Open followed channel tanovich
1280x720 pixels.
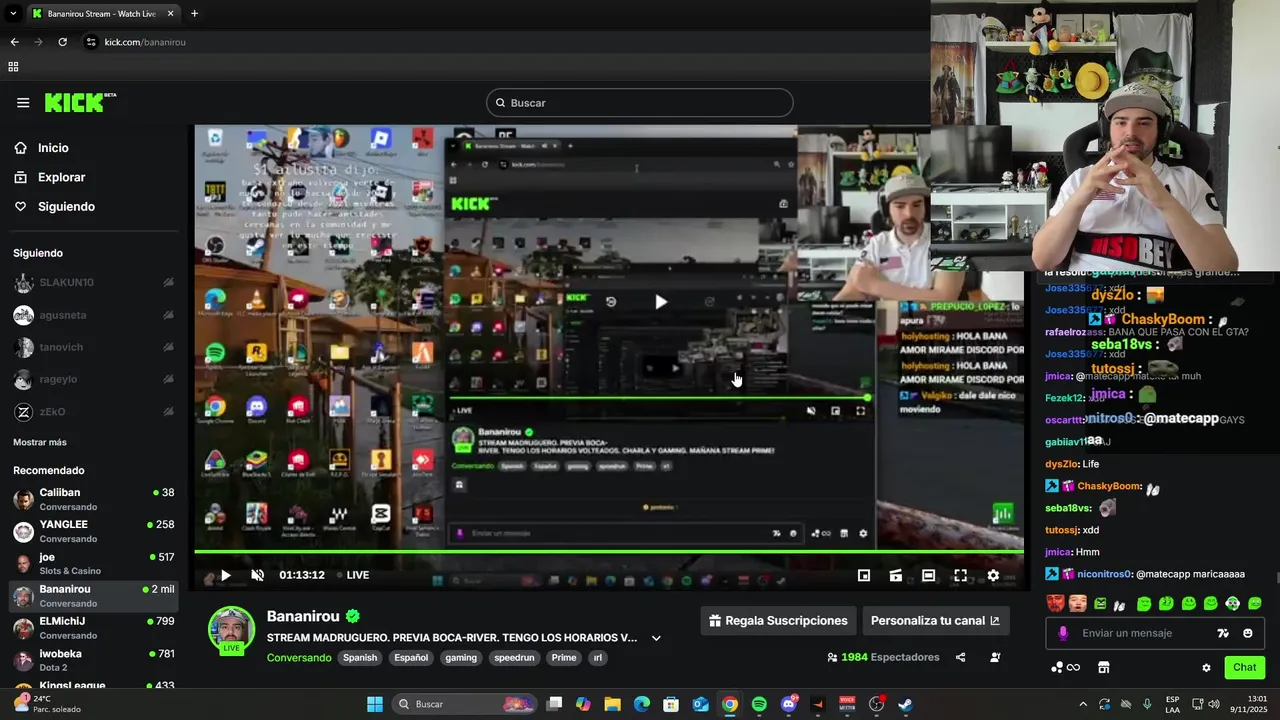(x=94, y=347)
